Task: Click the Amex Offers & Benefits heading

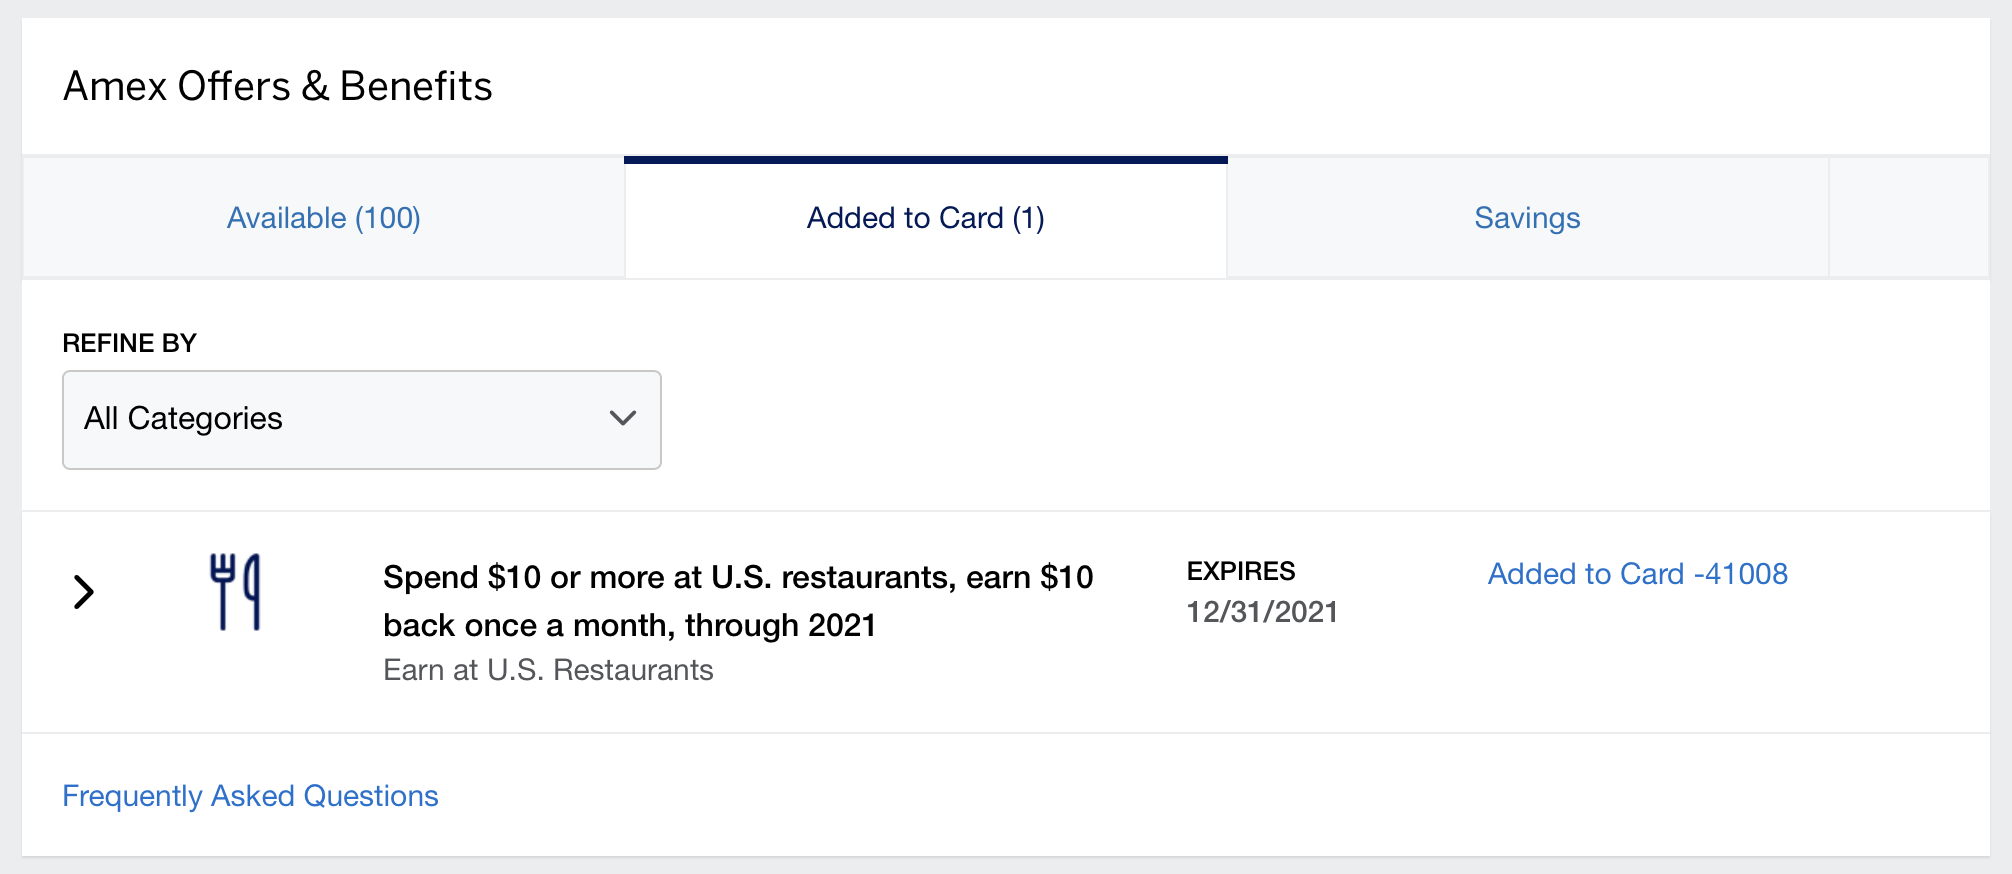Action: pos(278,87)
